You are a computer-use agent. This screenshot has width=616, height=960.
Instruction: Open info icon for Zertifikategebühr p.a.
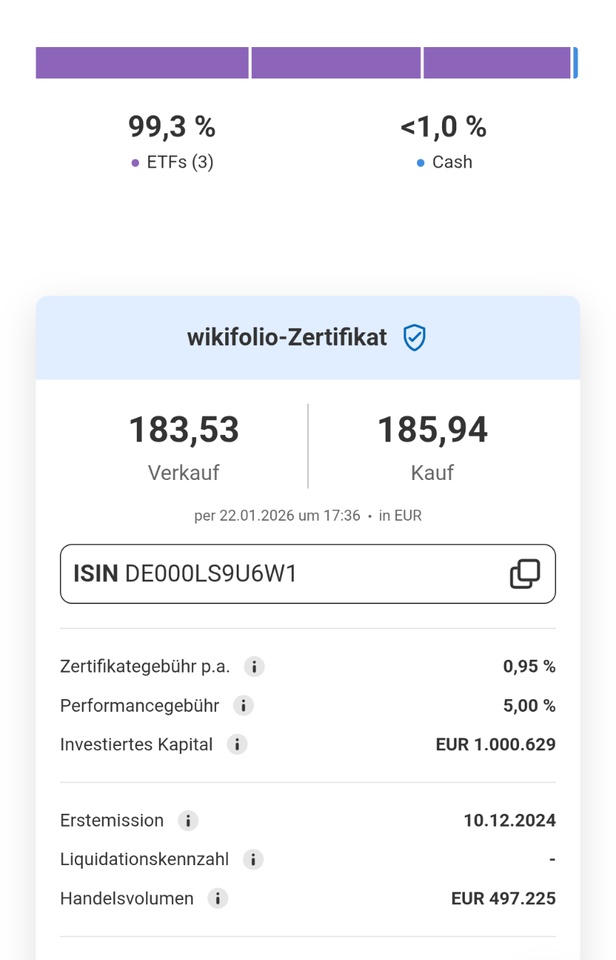[254, 667]
